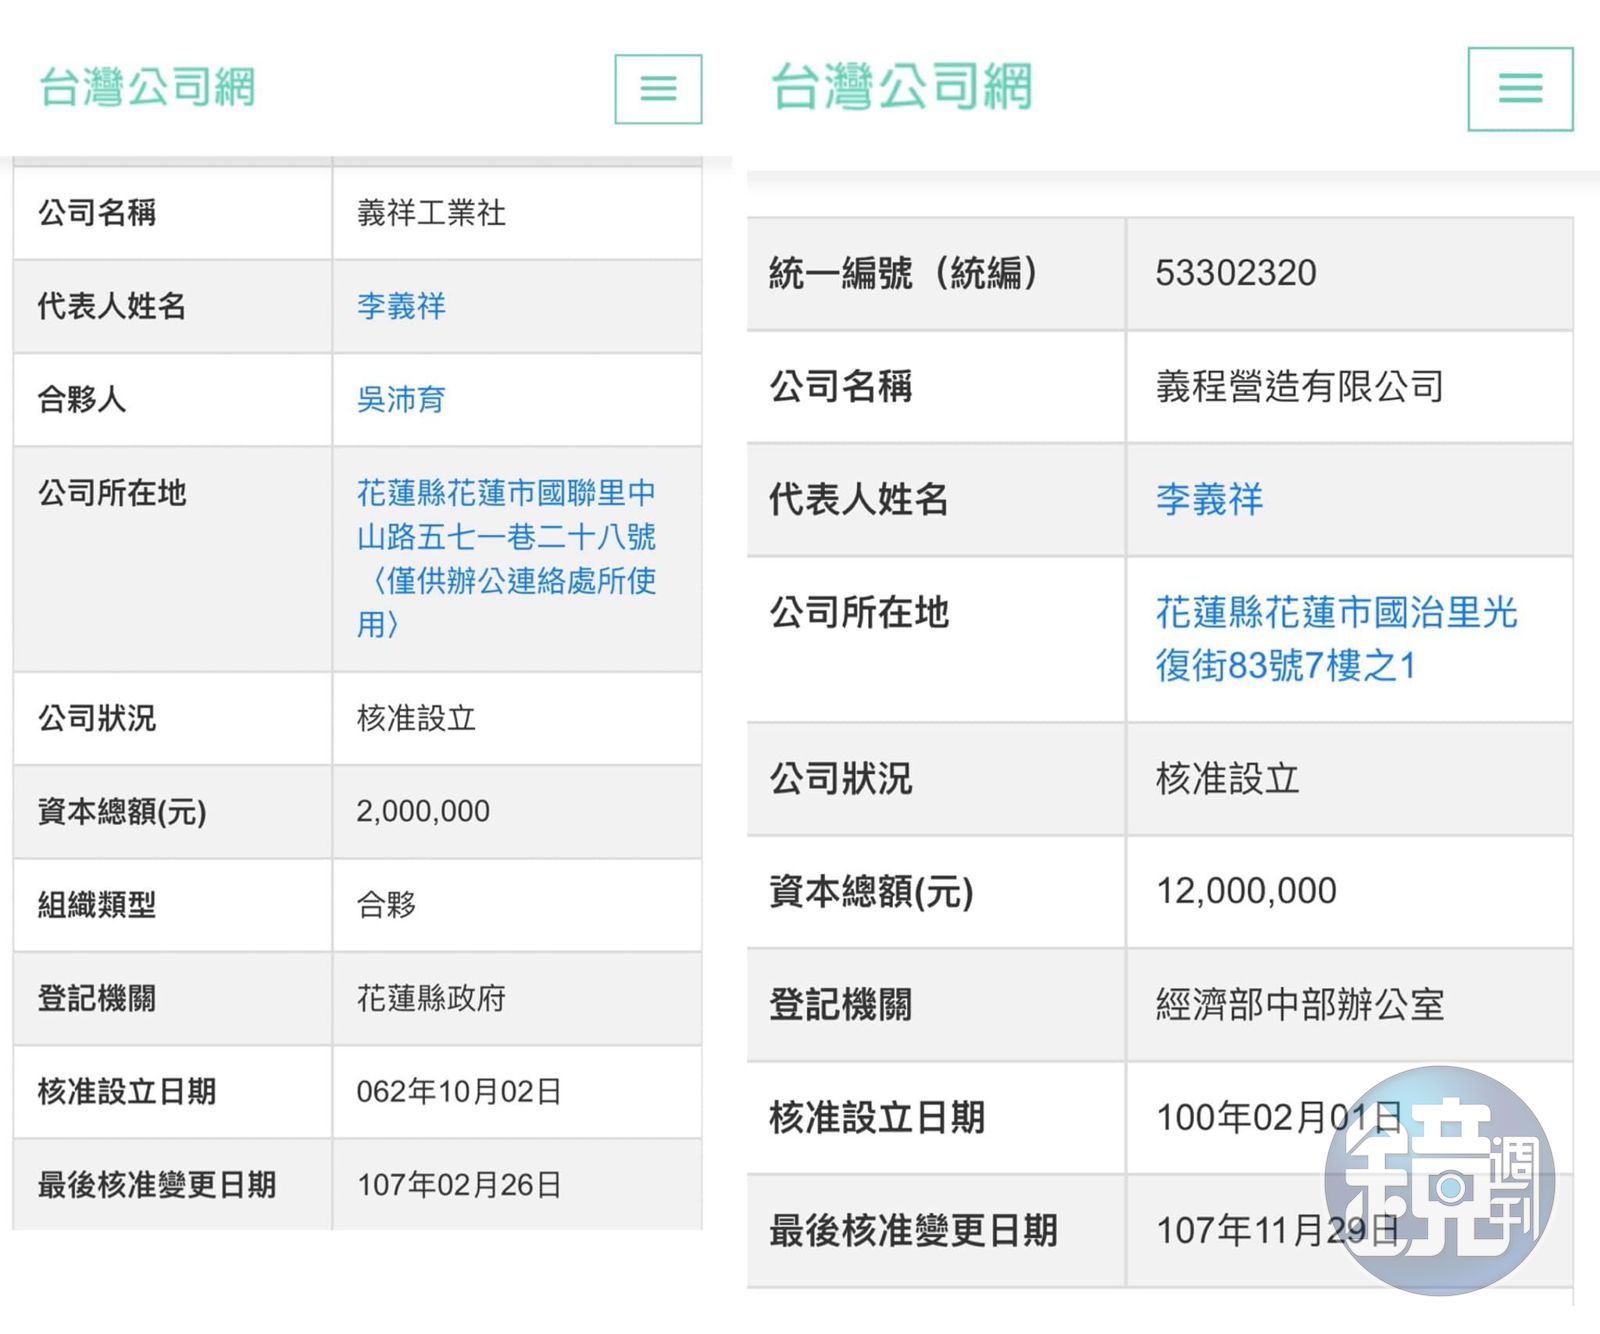Click registration authority 經濟部中部辦公室
This screenshot has width=1600, height=1334.
point(1299,1005)
